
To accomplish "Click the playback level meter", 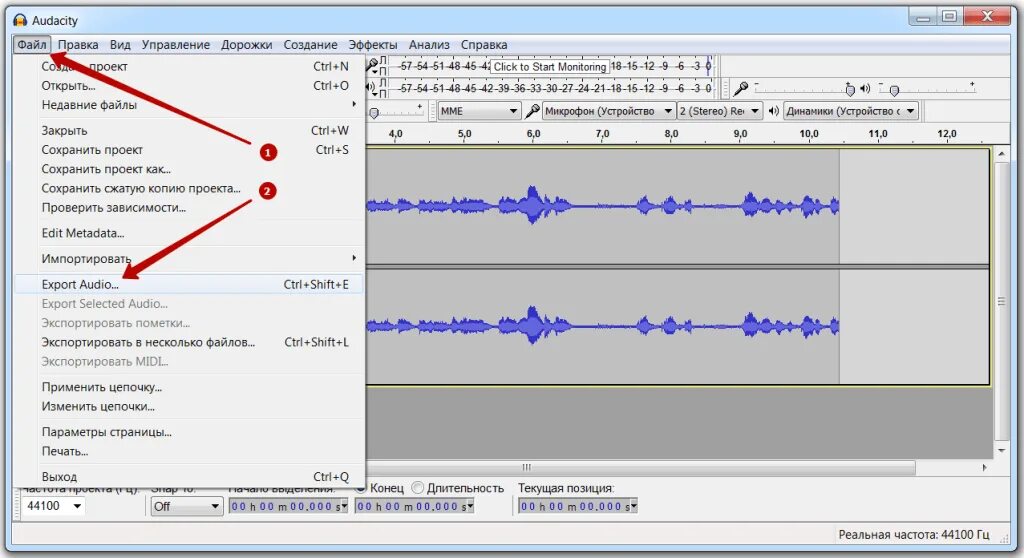I will [x=552, y=88].
